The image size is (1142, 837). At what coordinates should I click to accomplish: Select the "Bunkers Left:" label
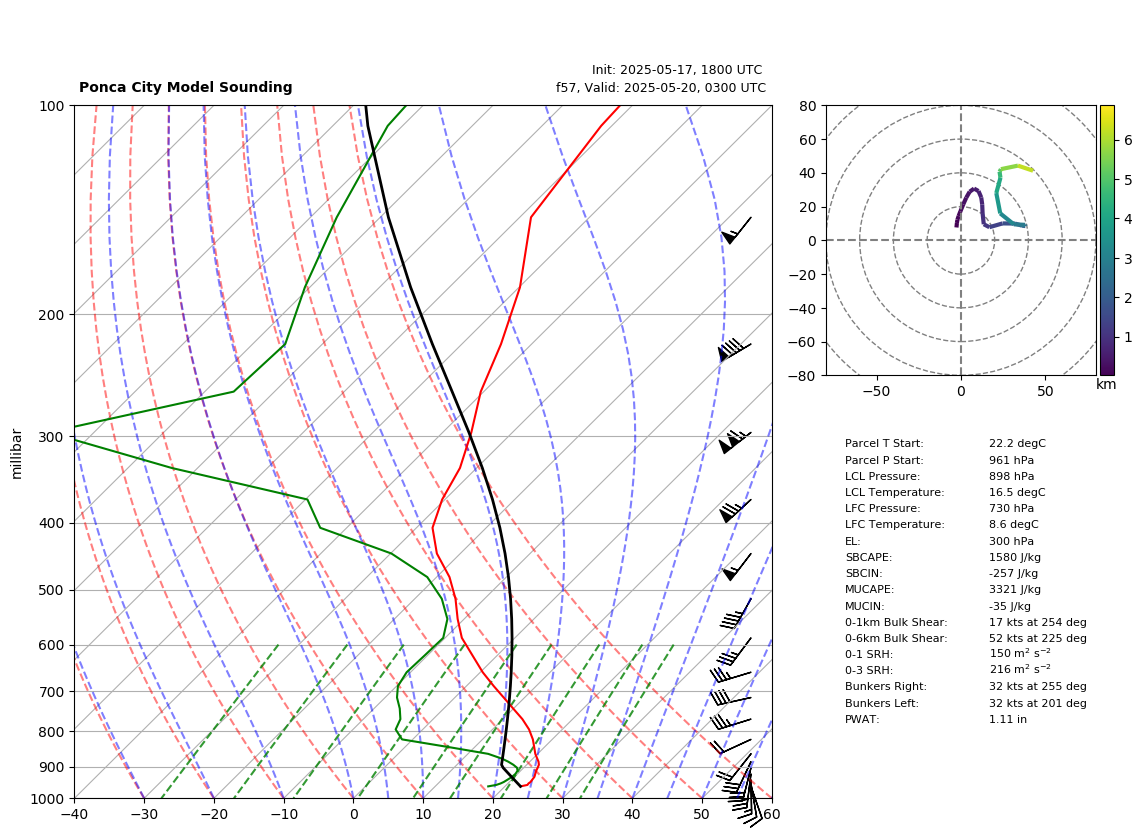882,703
